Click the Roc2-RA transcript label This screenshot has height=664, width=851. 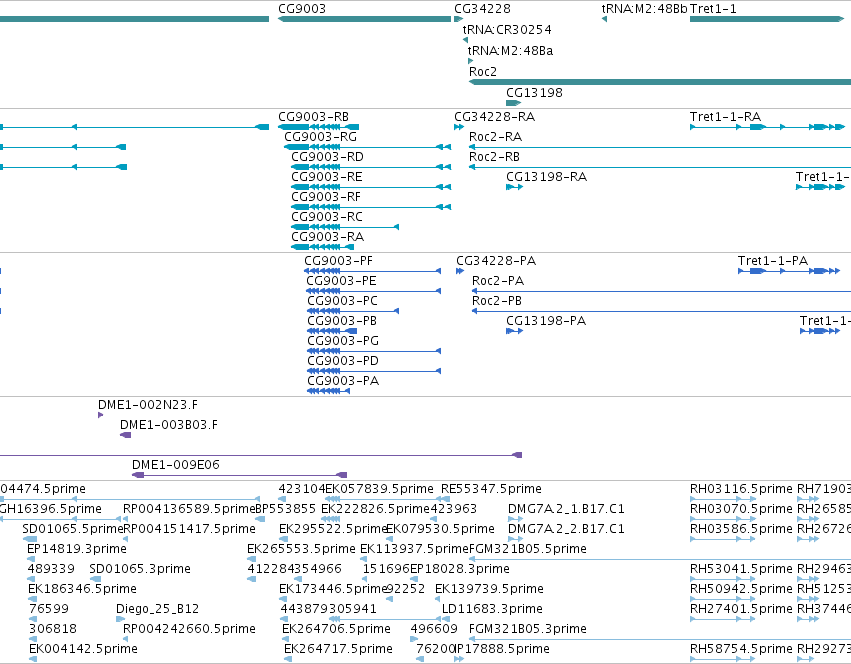(495, 137)
